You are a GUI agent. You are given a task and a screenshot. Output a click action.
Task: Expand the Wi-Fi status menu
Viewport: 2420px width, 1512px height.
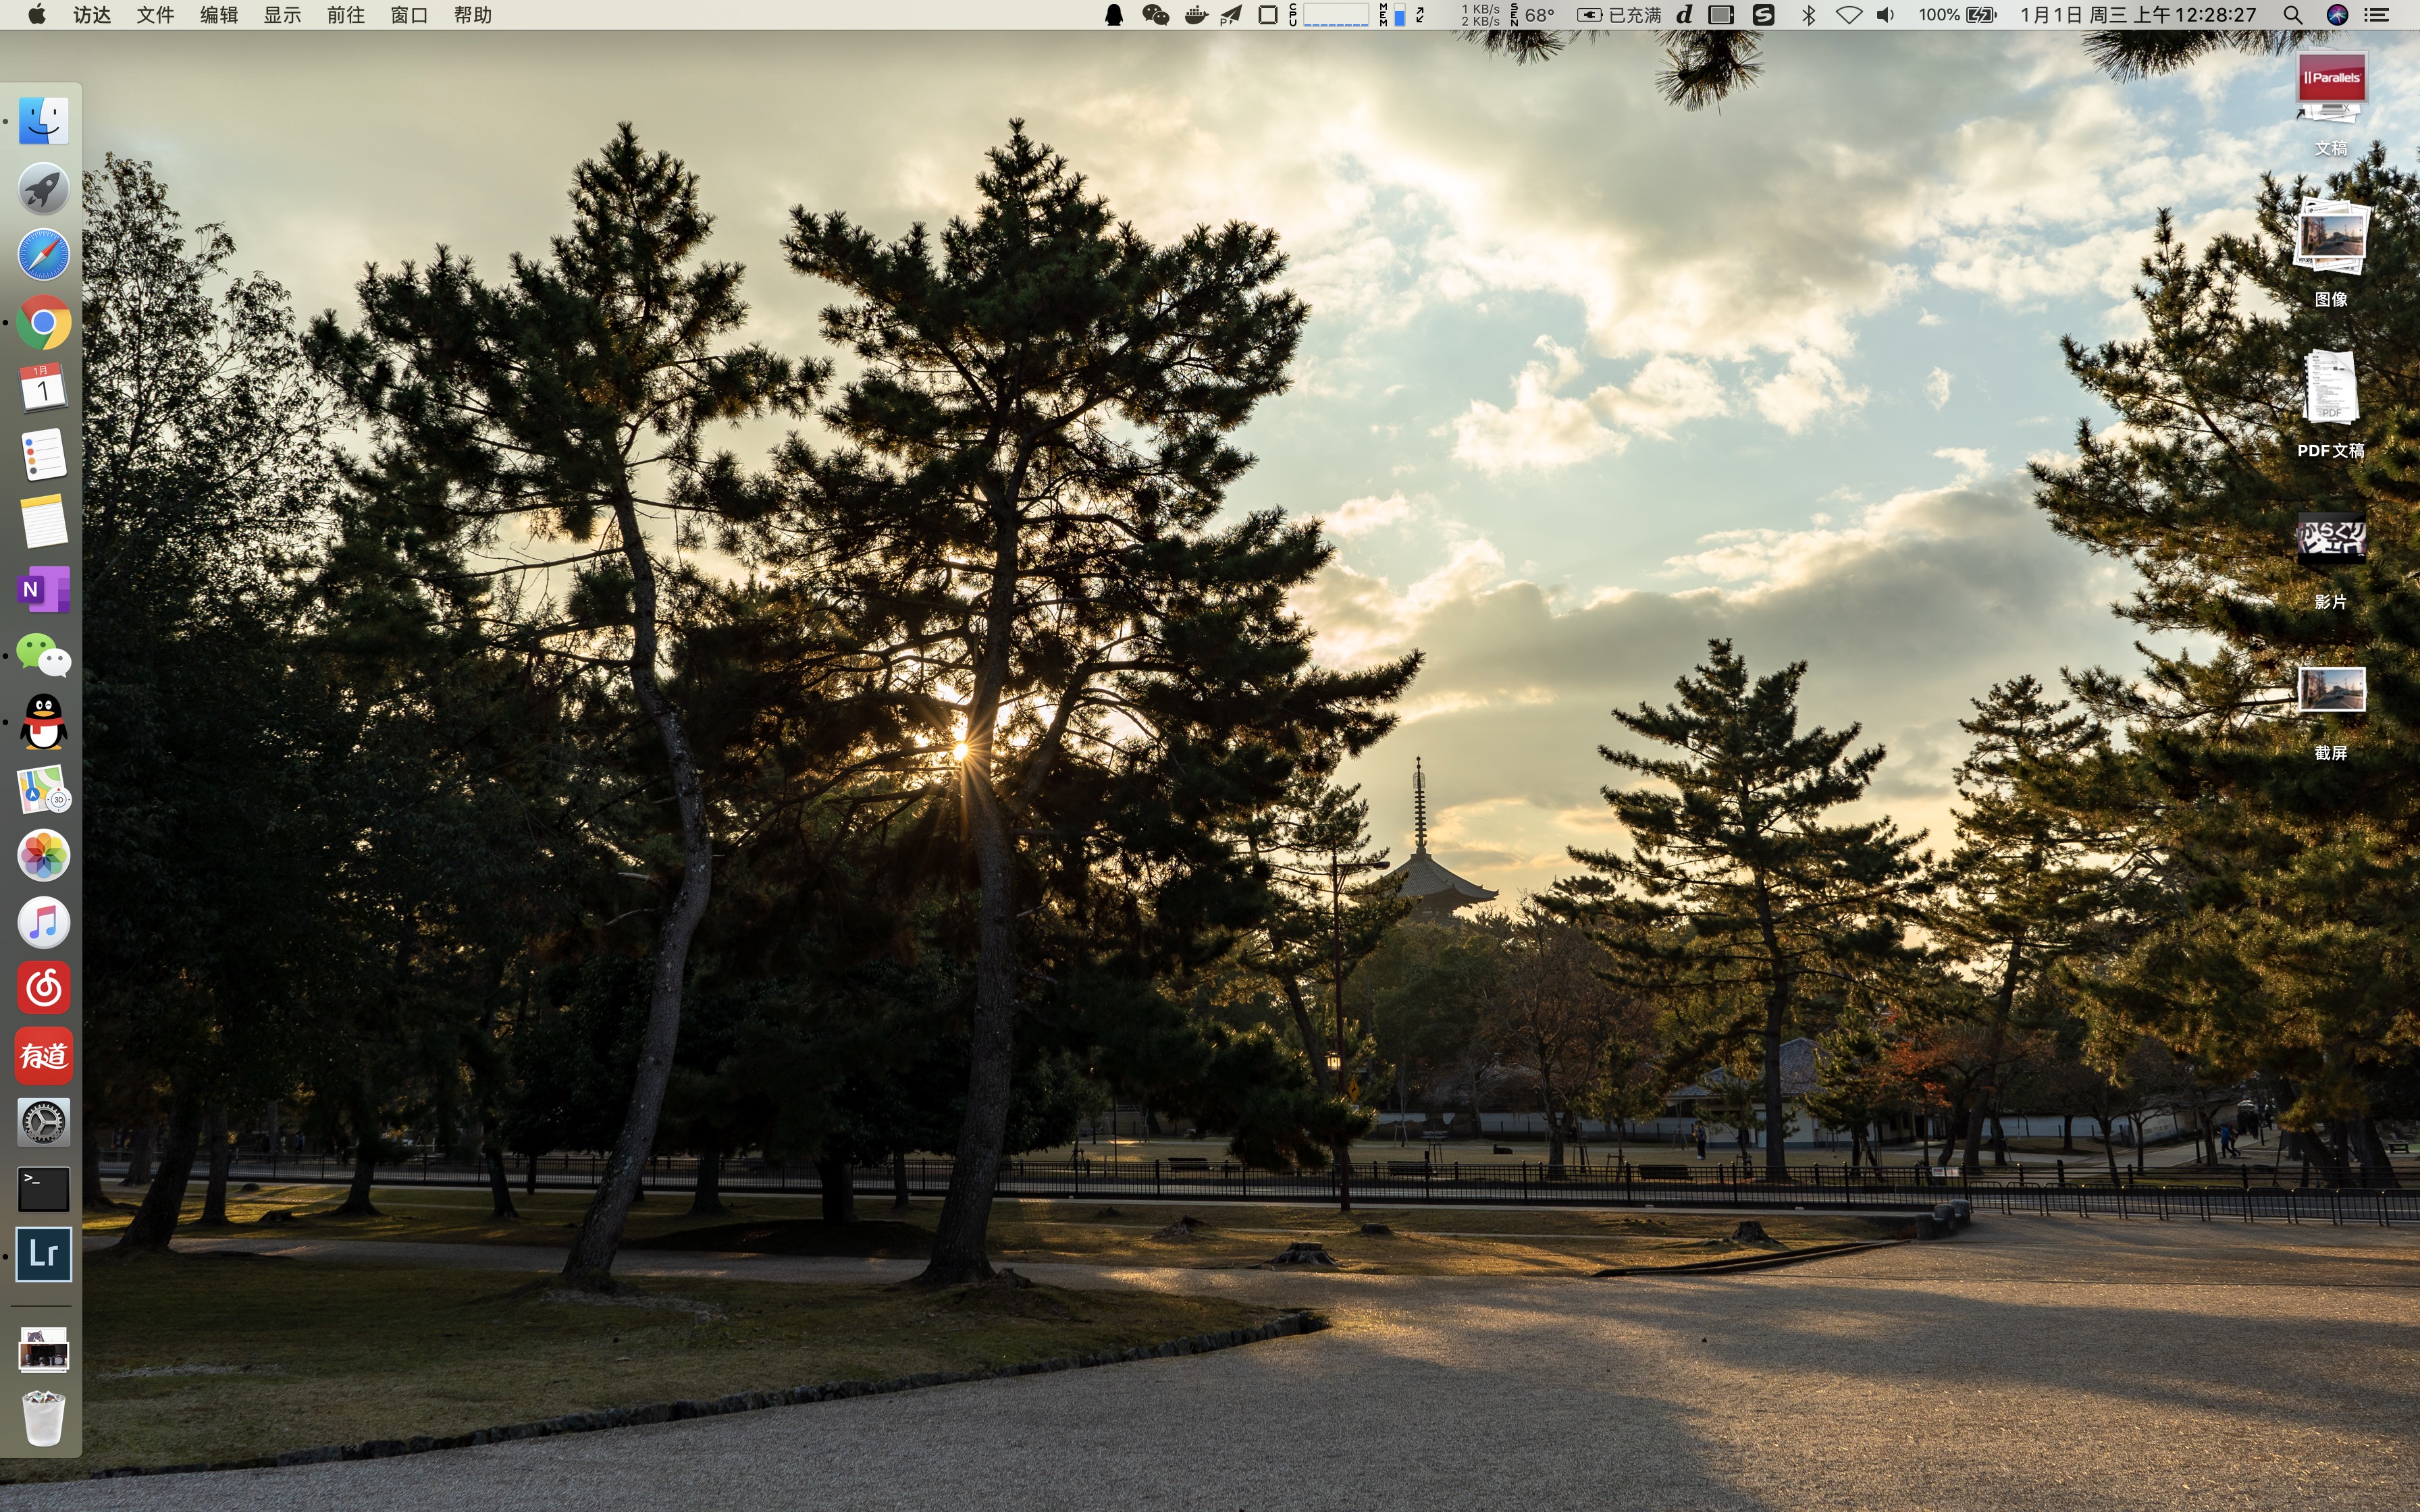point(1848,15)
